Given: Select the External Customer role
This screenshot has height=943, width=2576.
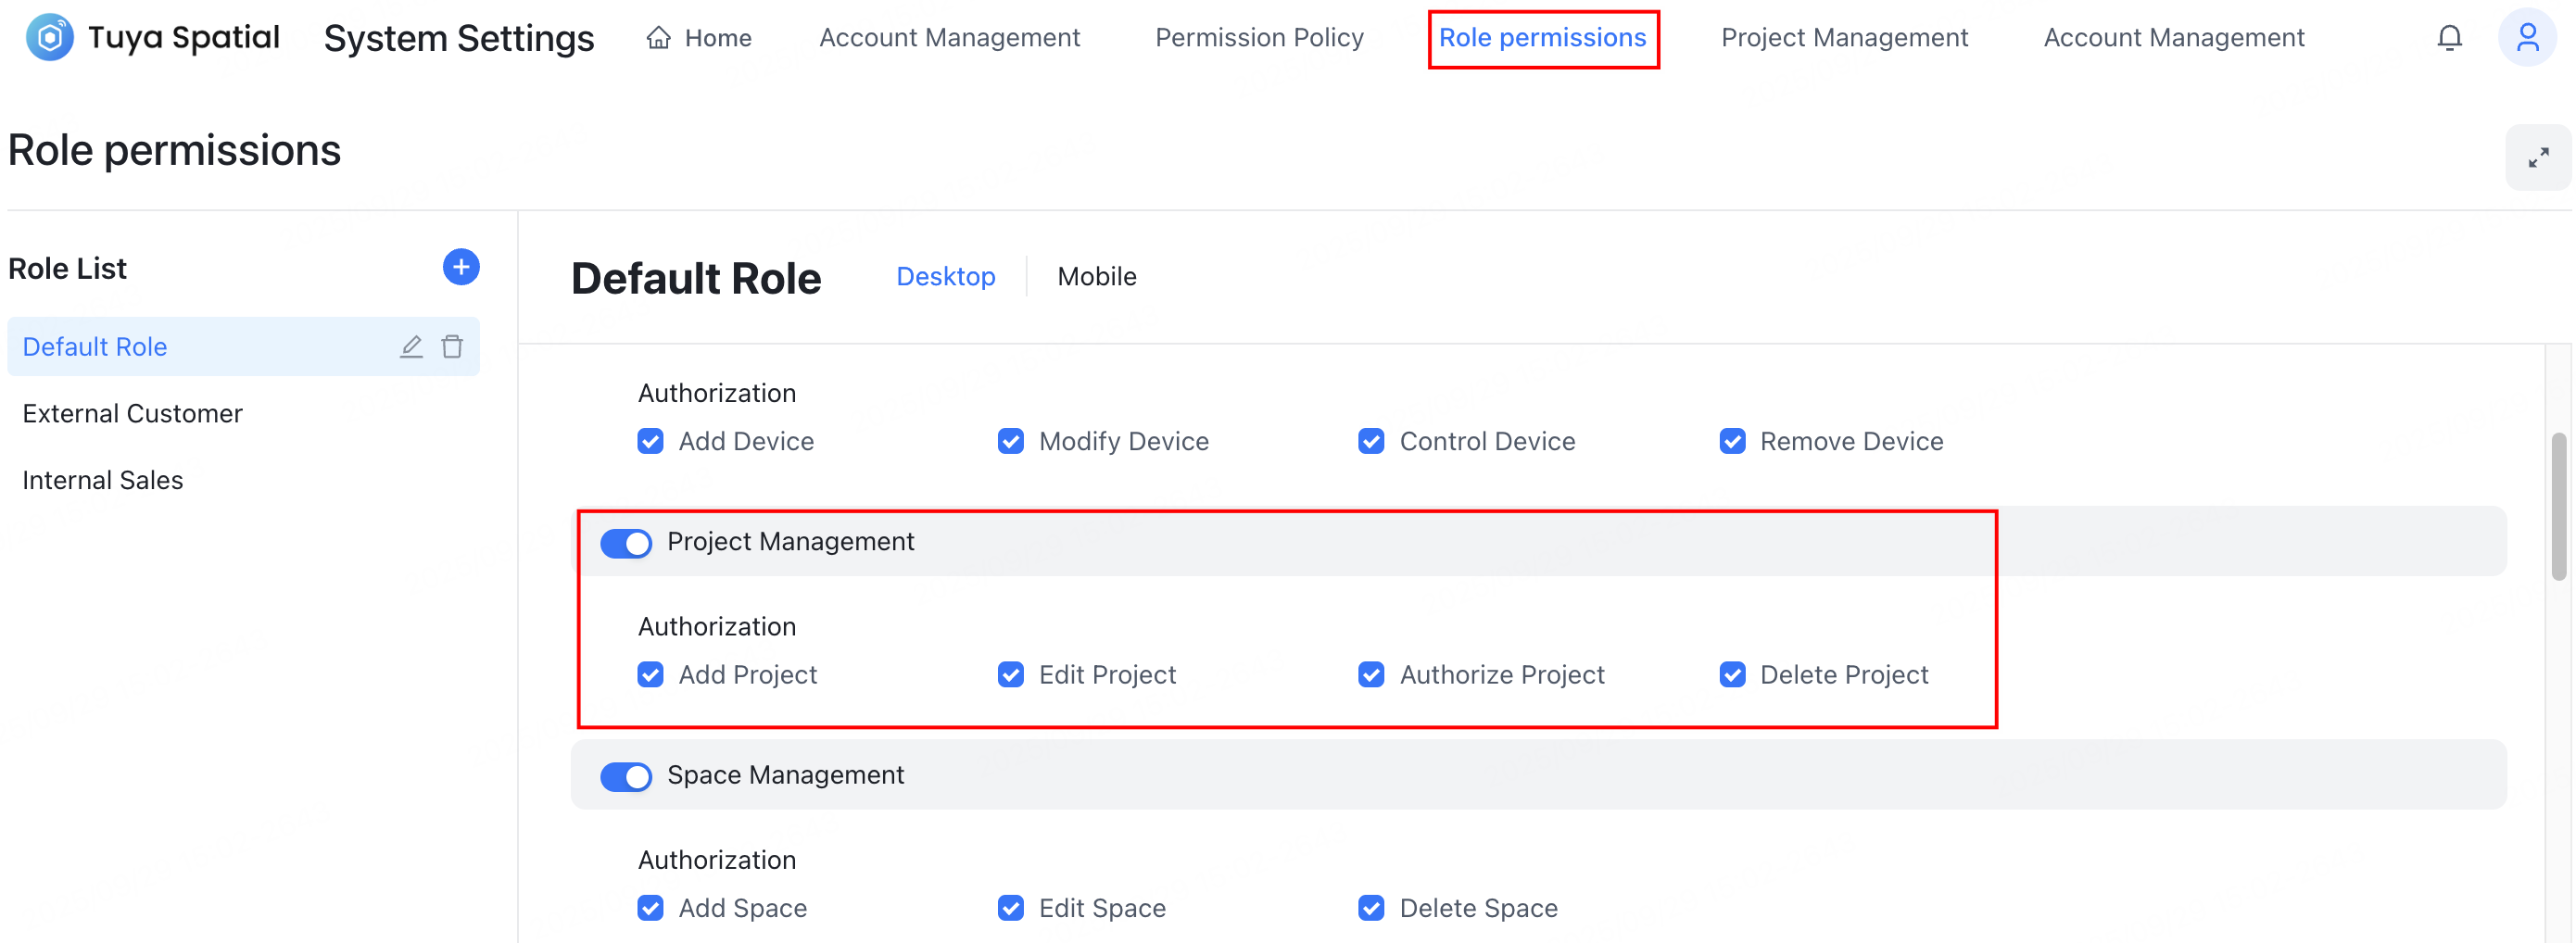Looking at the screenshot, I should (x=132, y=413).
